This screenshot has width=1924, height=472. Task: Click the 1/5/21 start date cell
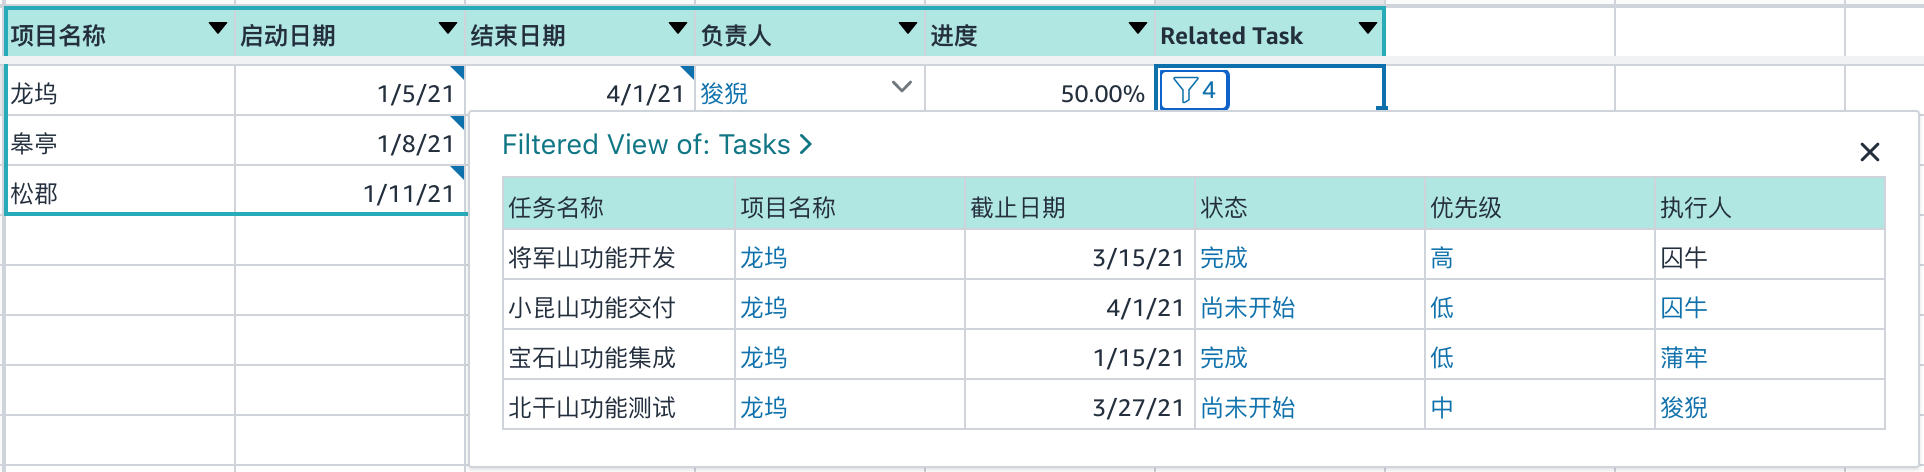(x=350, y=91)
